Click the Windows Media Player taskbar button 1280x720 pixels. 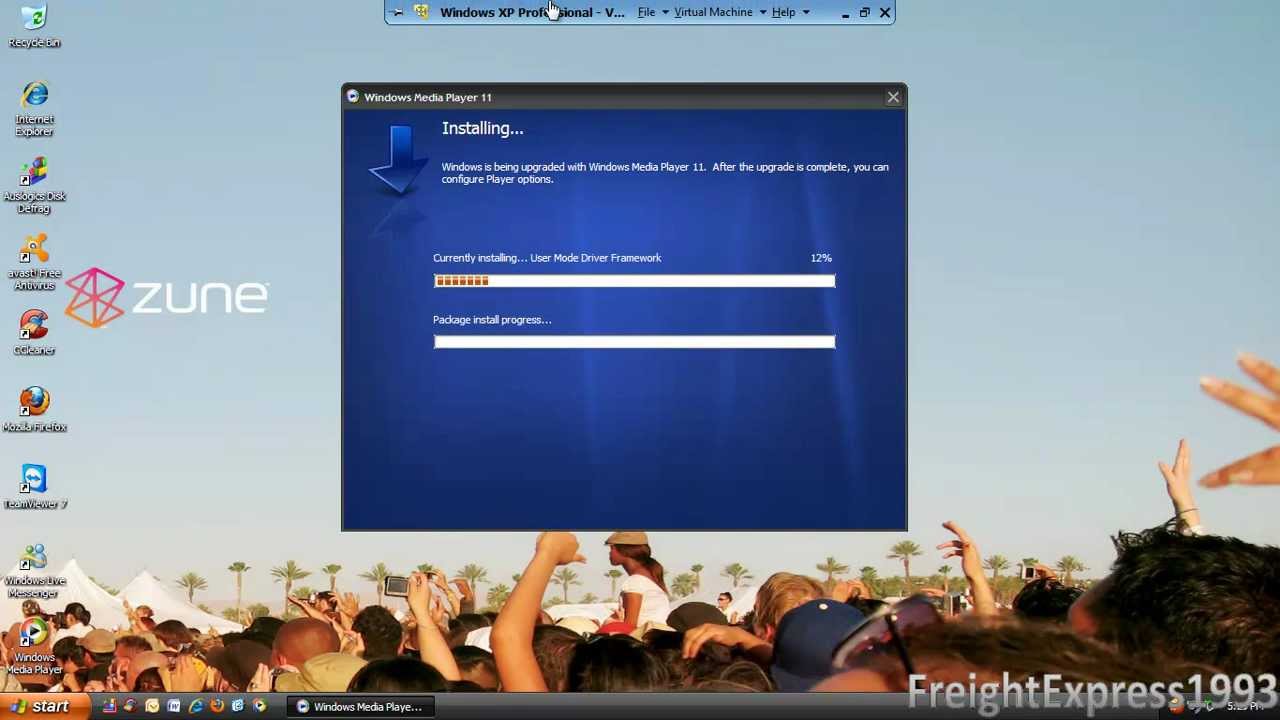coord(359,707)
